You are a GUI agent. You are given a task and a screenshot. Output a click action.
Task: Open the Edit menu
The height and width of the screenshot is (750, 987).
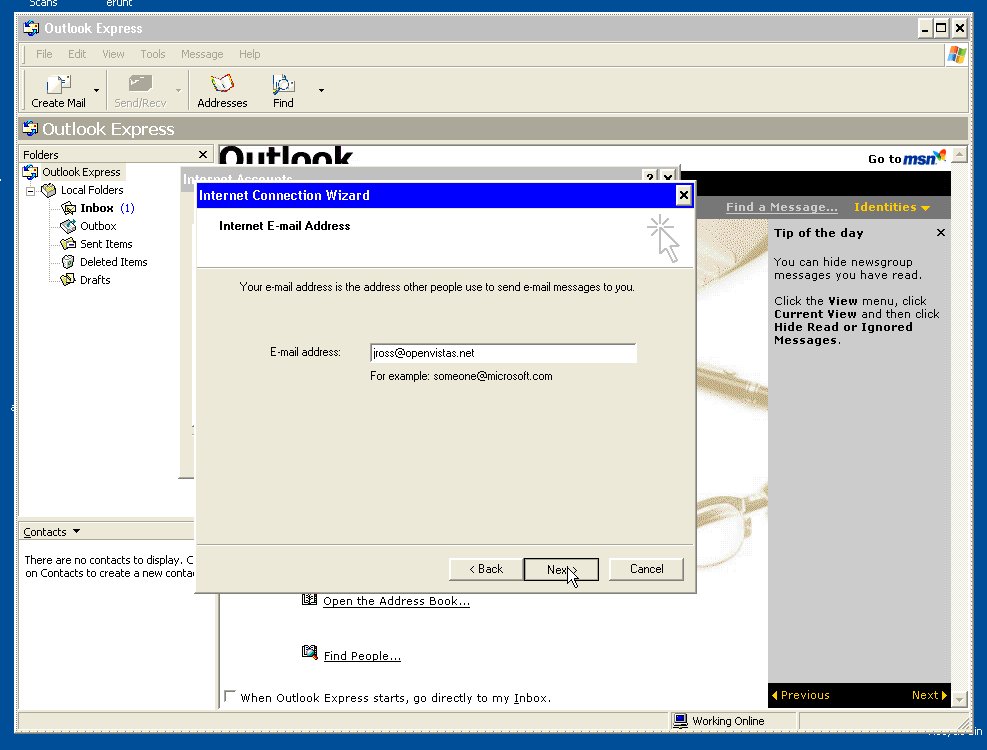pos(77,54)
